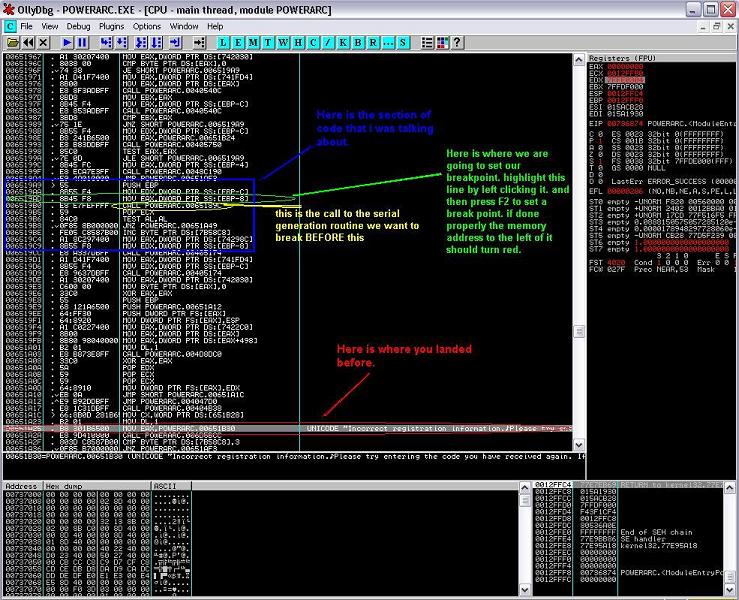Click the Step into toolbar icon
This screenshot has width=739, height=600.
click(106, 43)
